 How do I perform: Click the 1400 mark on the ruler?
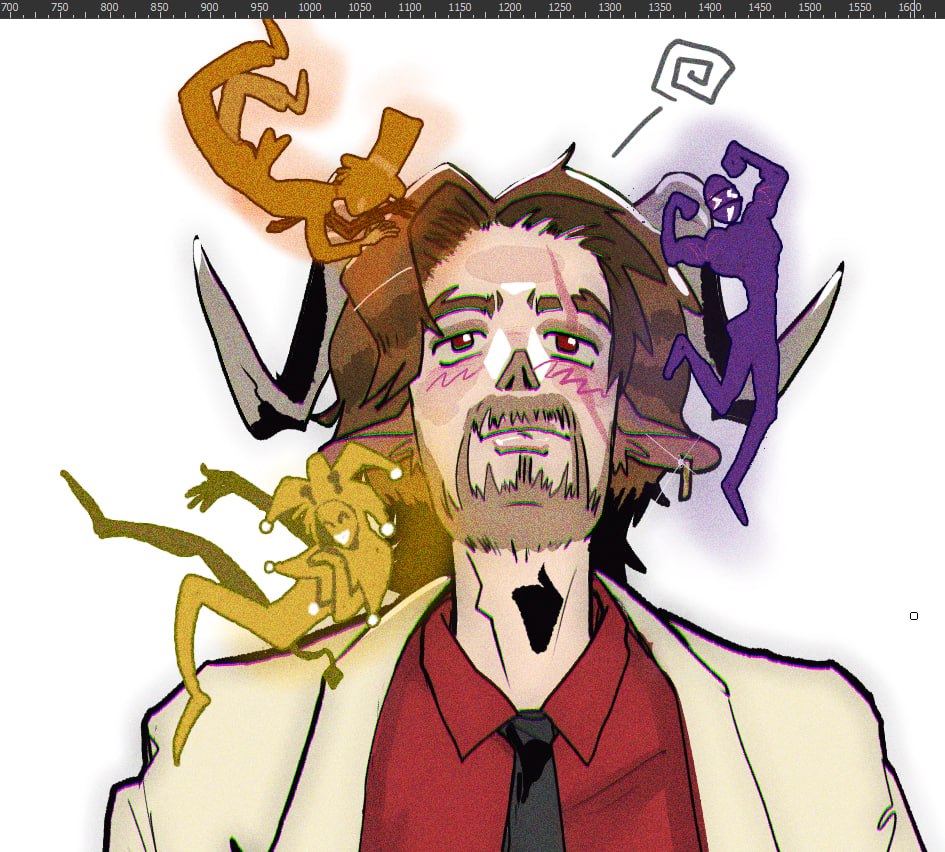(x=709, y=7)
